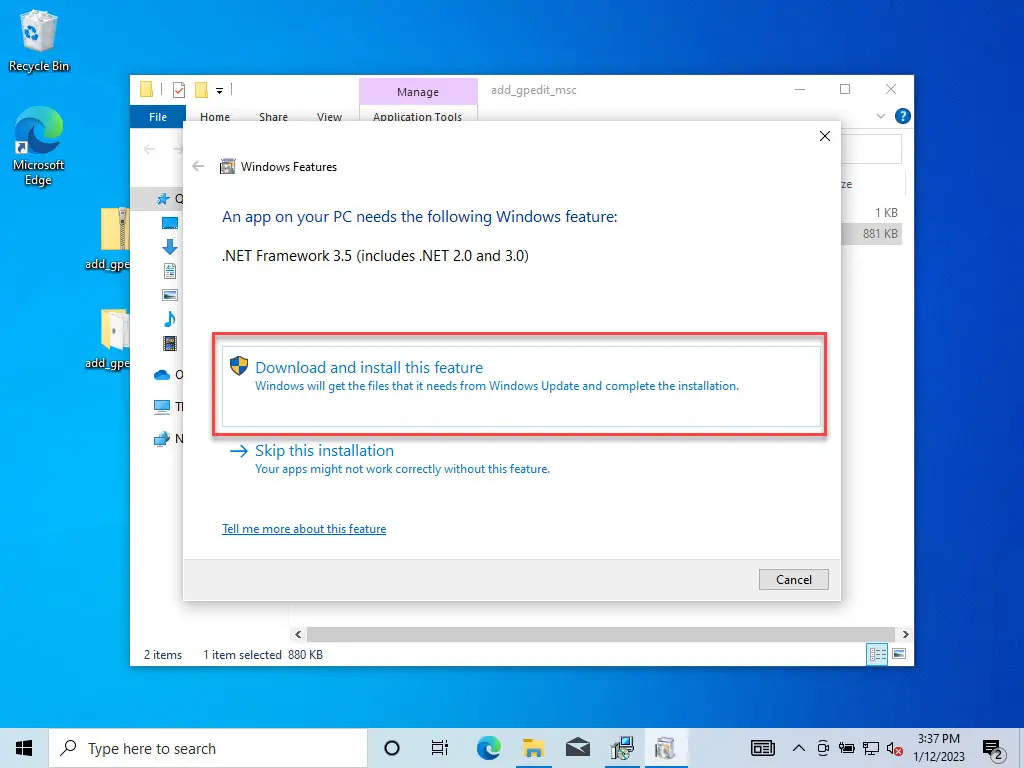
Task: Select Skip this installation
Action: (323, 450)
